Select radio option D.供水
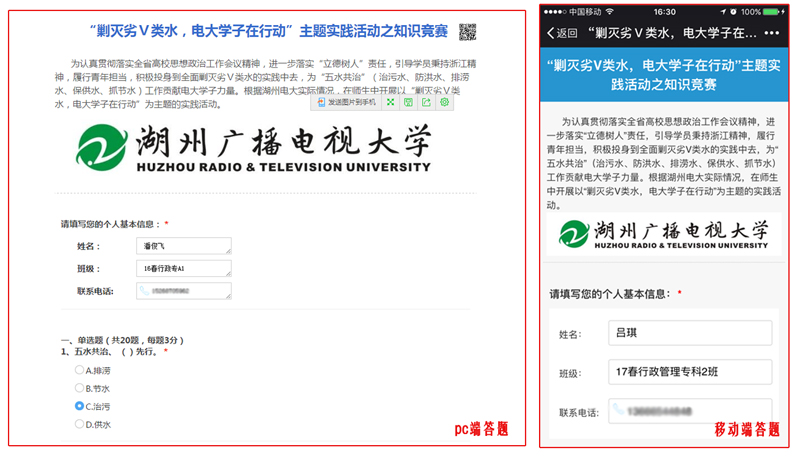Image resolution: width=800 pixels, height=461 pixels. click(x=80, y=424)
